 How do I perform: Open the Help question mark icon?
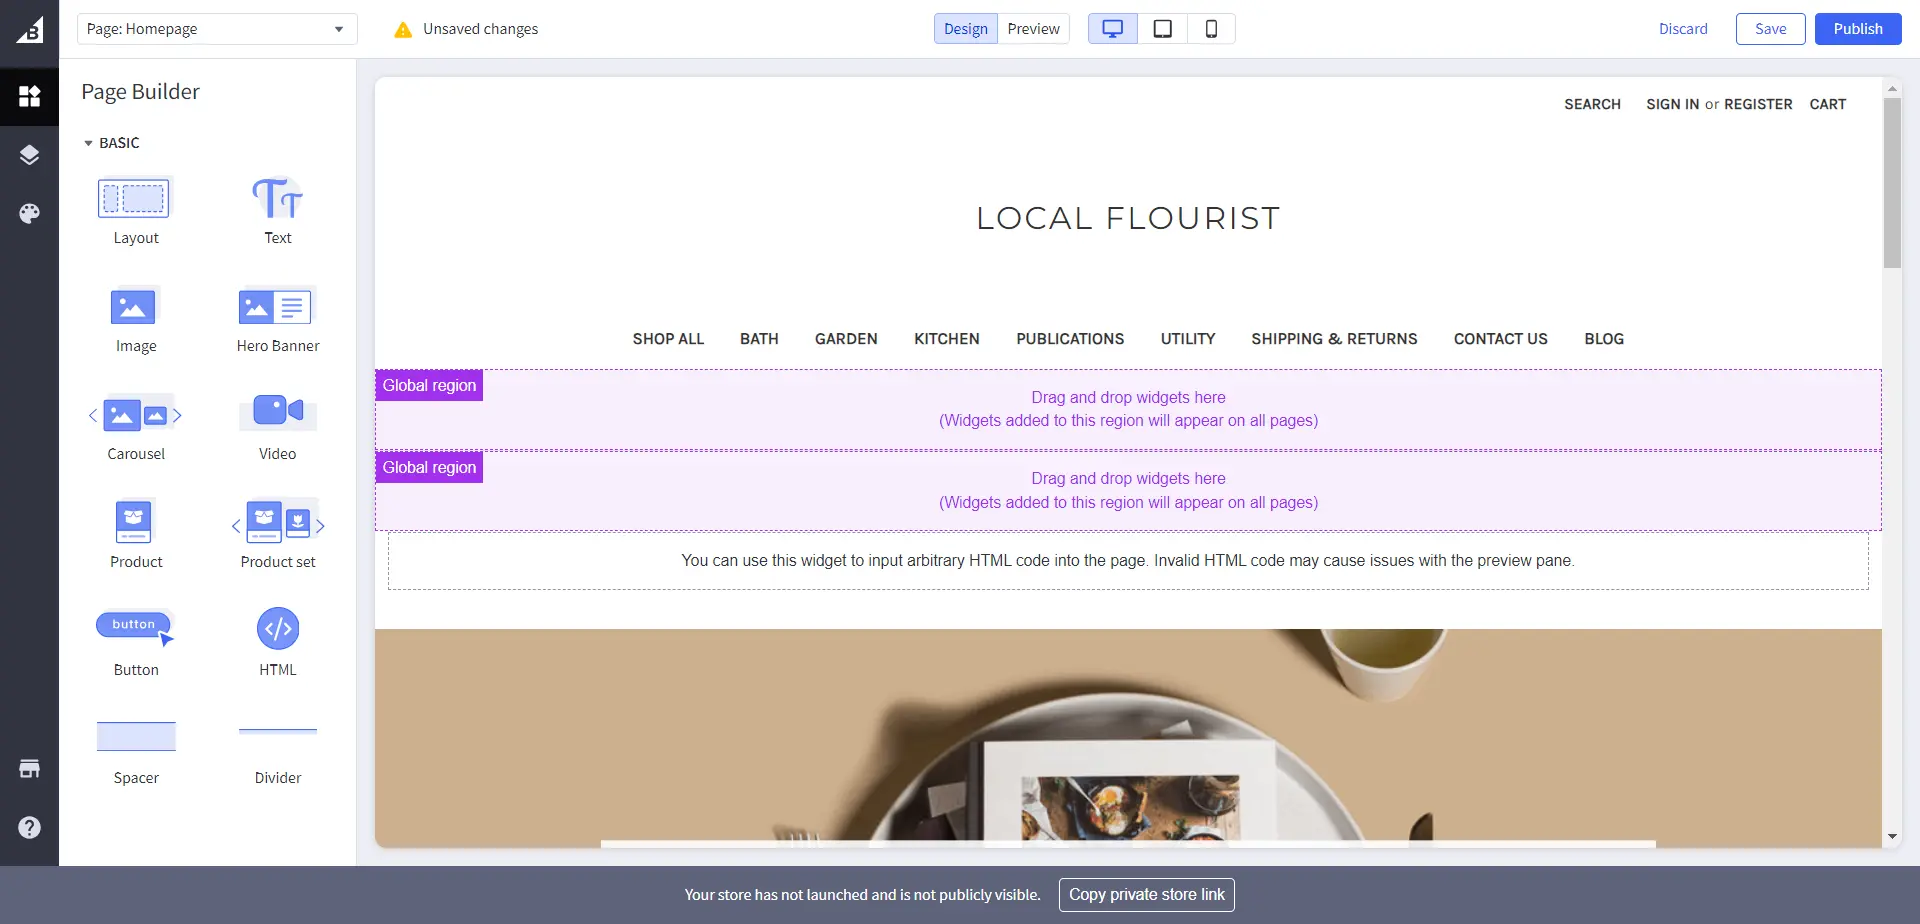29,827
